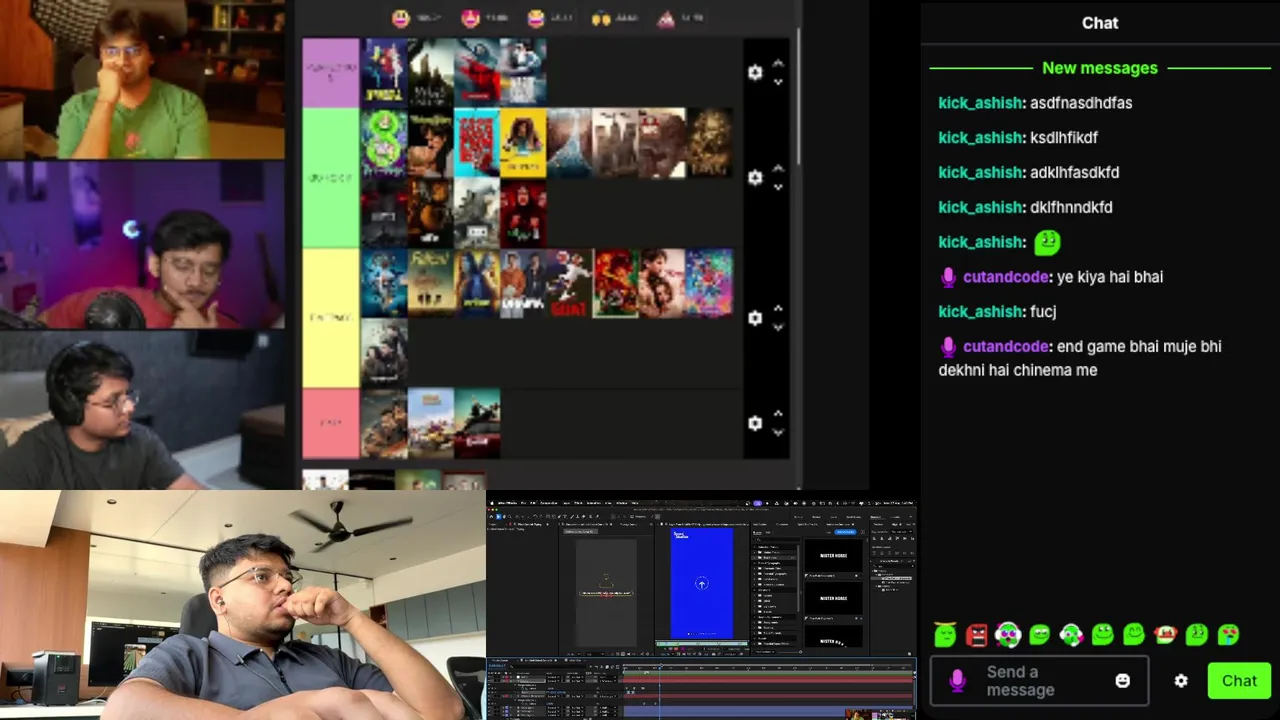
Task: Open settings gear for the purple tier row
Action: pyautogui.click(x=755, y=72)
